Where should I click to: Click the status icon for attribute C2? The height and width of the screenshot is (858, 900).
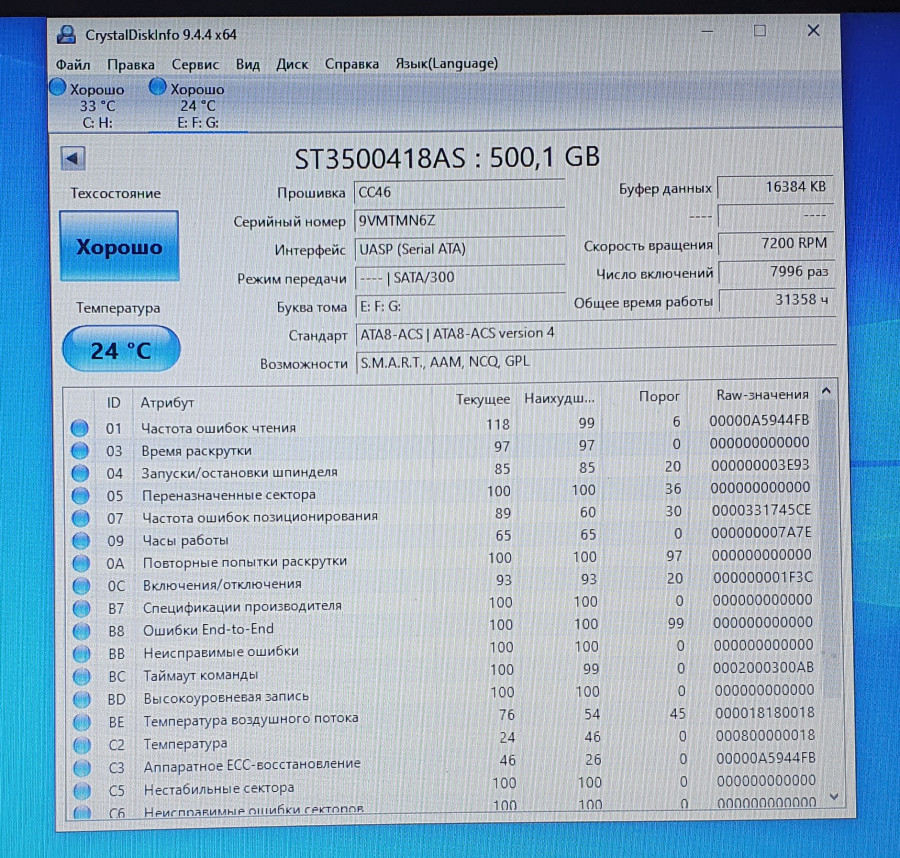pyautogui.click(x=82, y=745)
